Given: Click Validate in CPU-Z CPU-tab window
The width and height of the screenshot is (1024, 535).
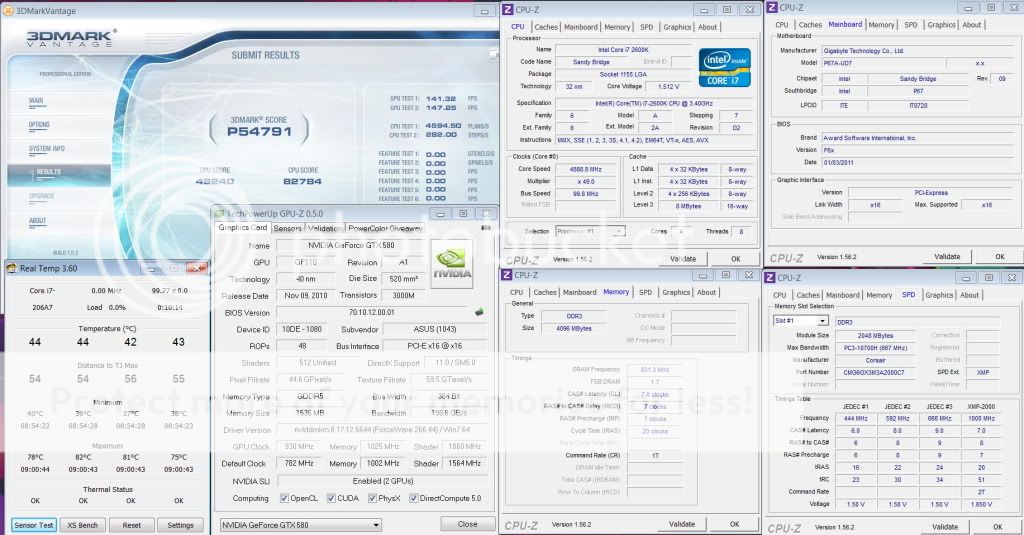Looking at the screenshot, I should click(682, 259).
